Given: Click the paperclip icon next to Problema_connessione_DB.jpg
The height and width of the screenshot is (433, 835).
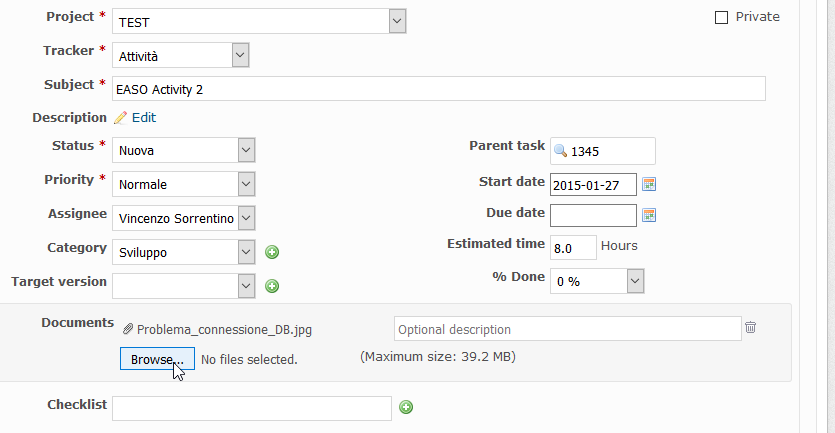Looking at the screenshot, I should coord(128,329).
